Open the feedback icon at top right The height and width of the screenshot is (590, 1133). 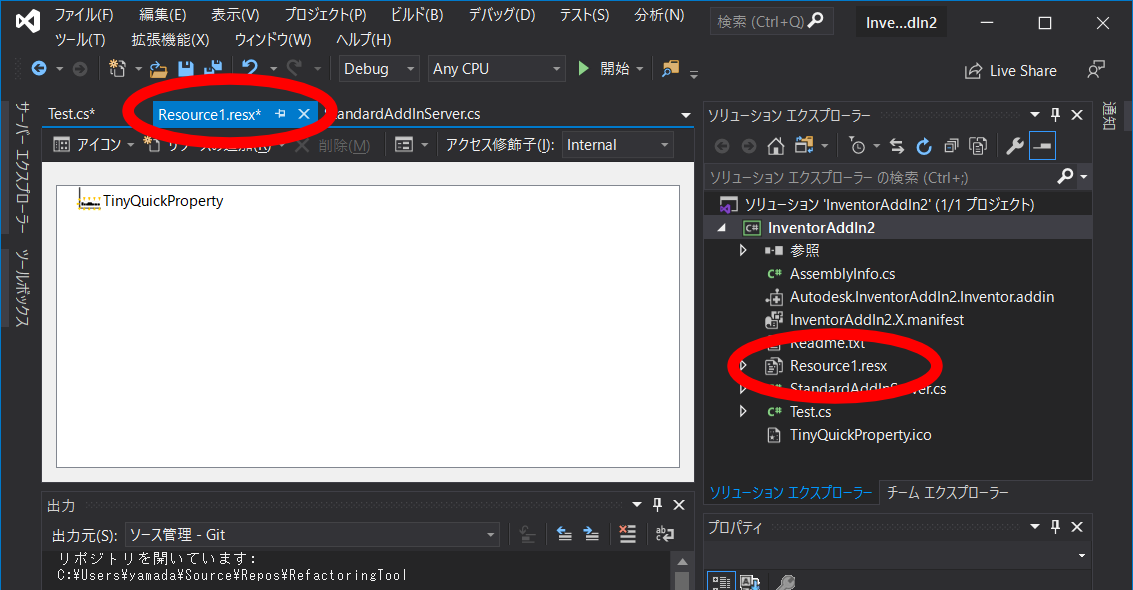1096,70
